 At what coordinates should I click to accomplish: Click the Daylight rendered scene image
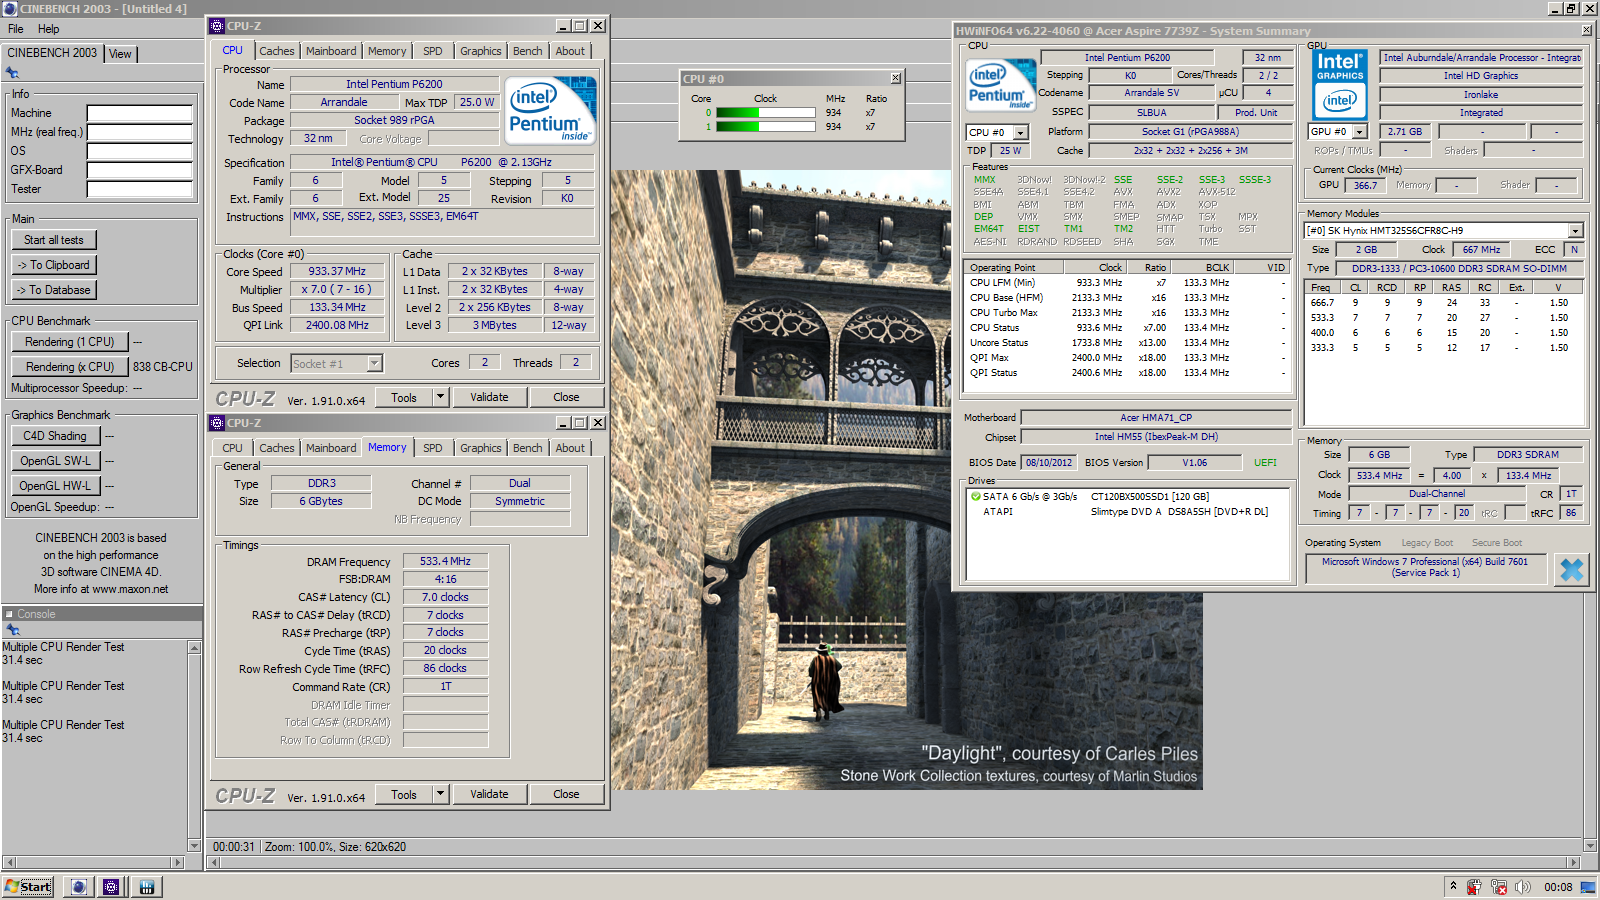[907, 480]
